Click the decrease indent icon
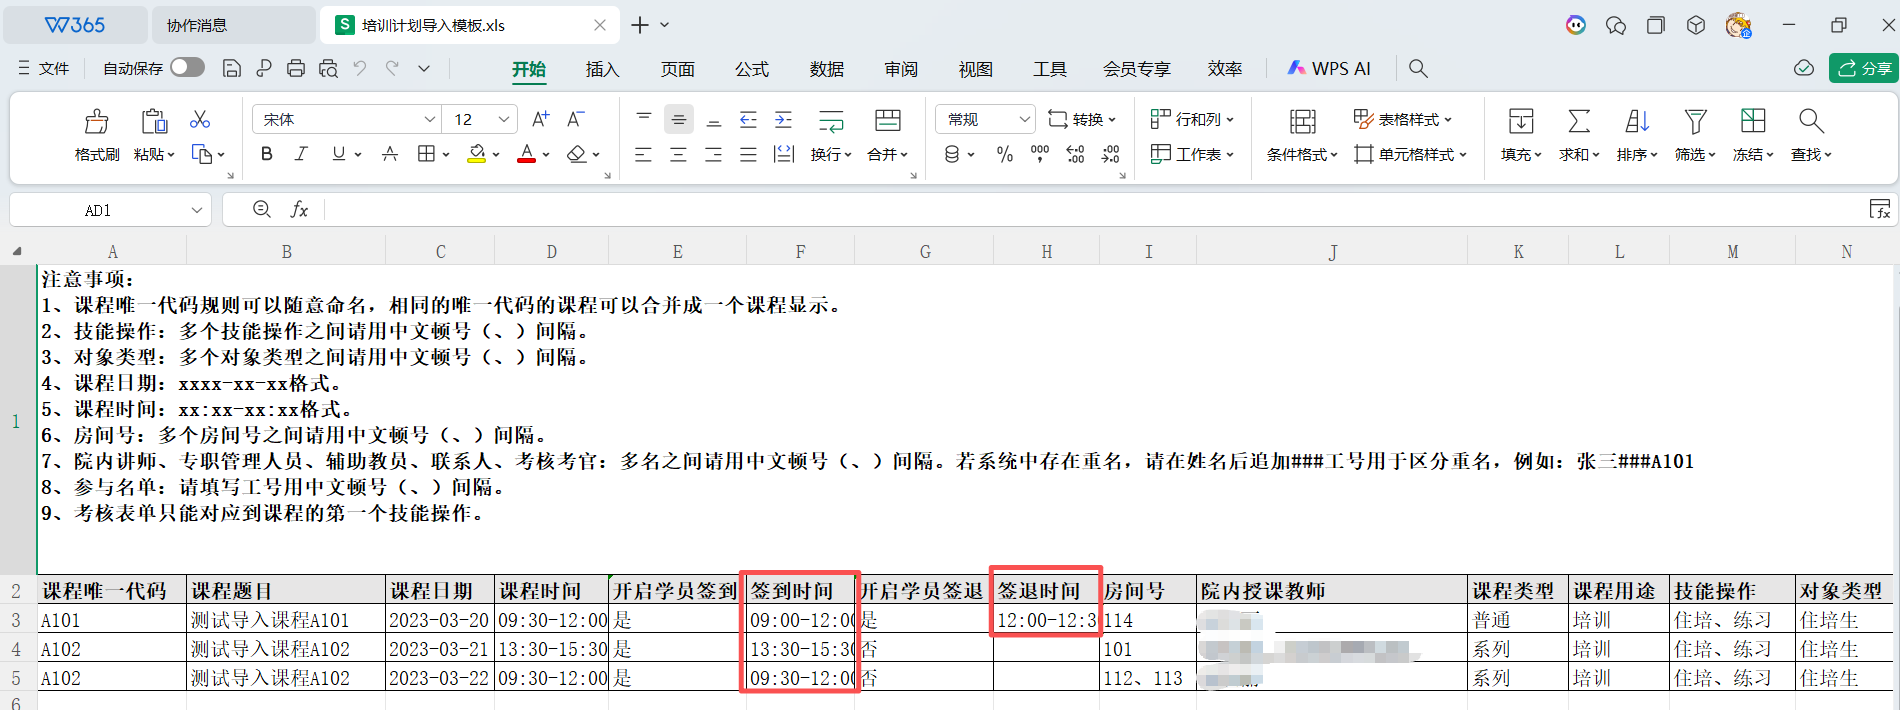Image resolution: width=1900 pixels, height=710 pixels. coord(748,120)
